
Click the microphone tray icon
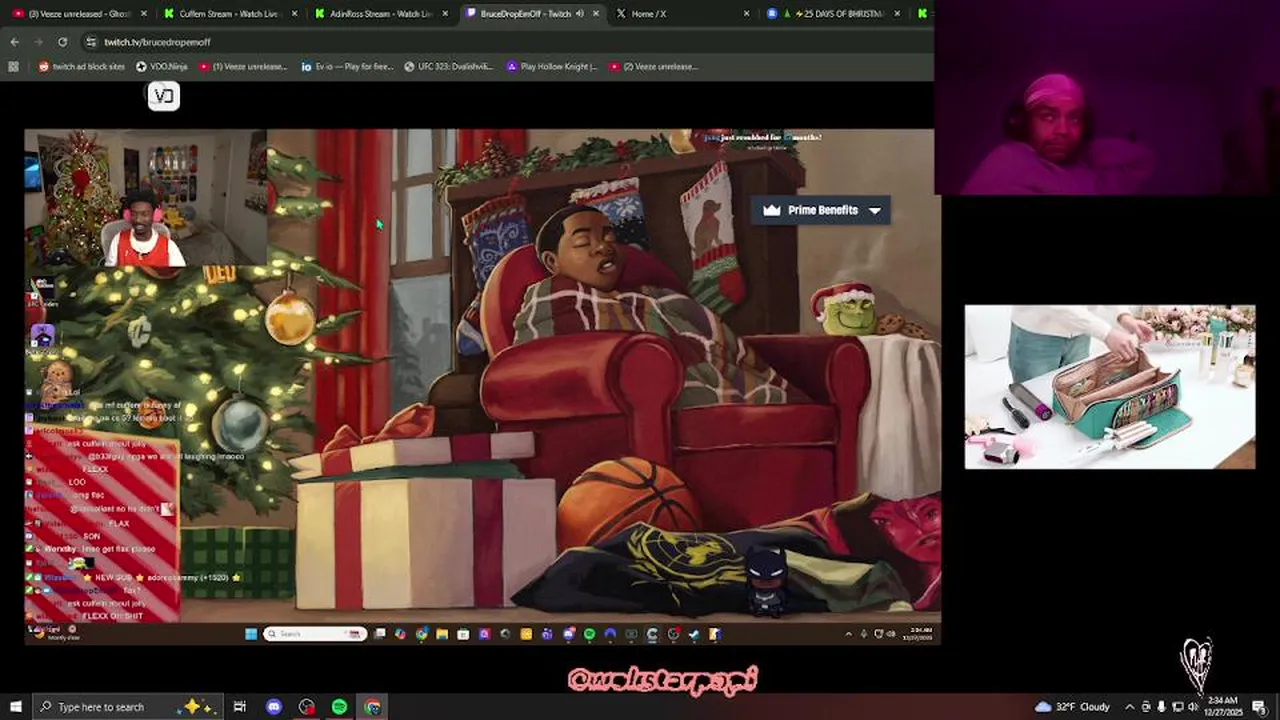point(1161,707)
